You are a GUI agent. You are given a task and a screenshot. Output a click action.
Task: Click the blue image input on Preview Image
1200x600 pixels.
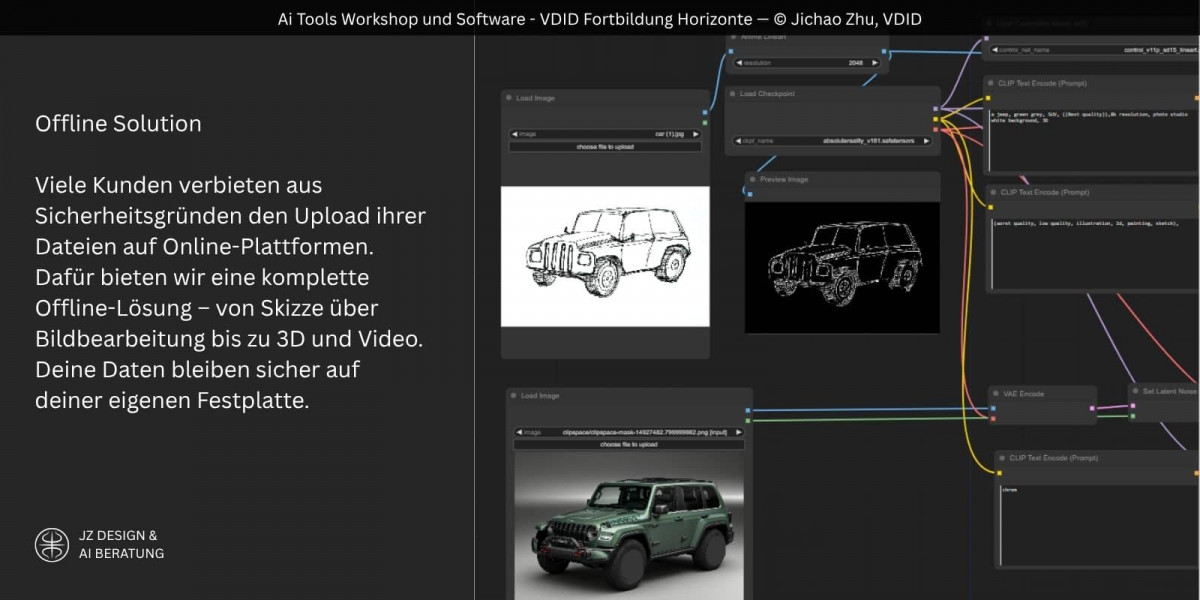coord(750,194)
